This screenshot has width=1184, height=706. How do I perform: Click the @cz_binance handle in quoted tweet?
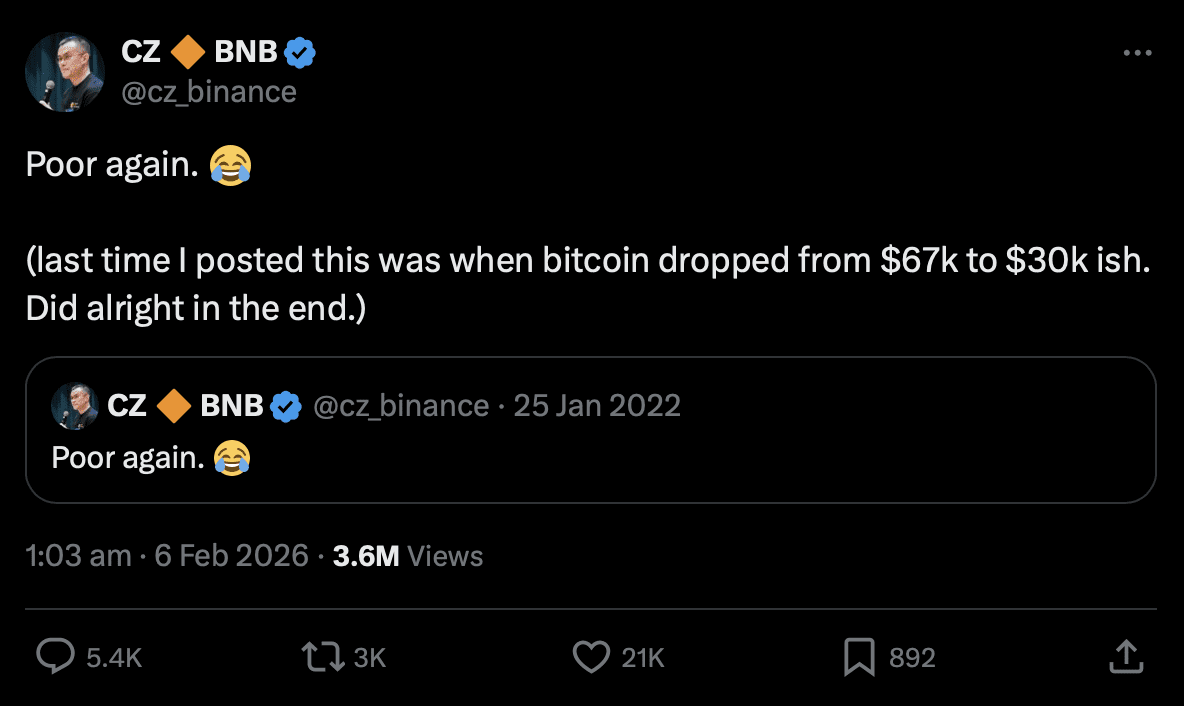[x=401, y=406]
